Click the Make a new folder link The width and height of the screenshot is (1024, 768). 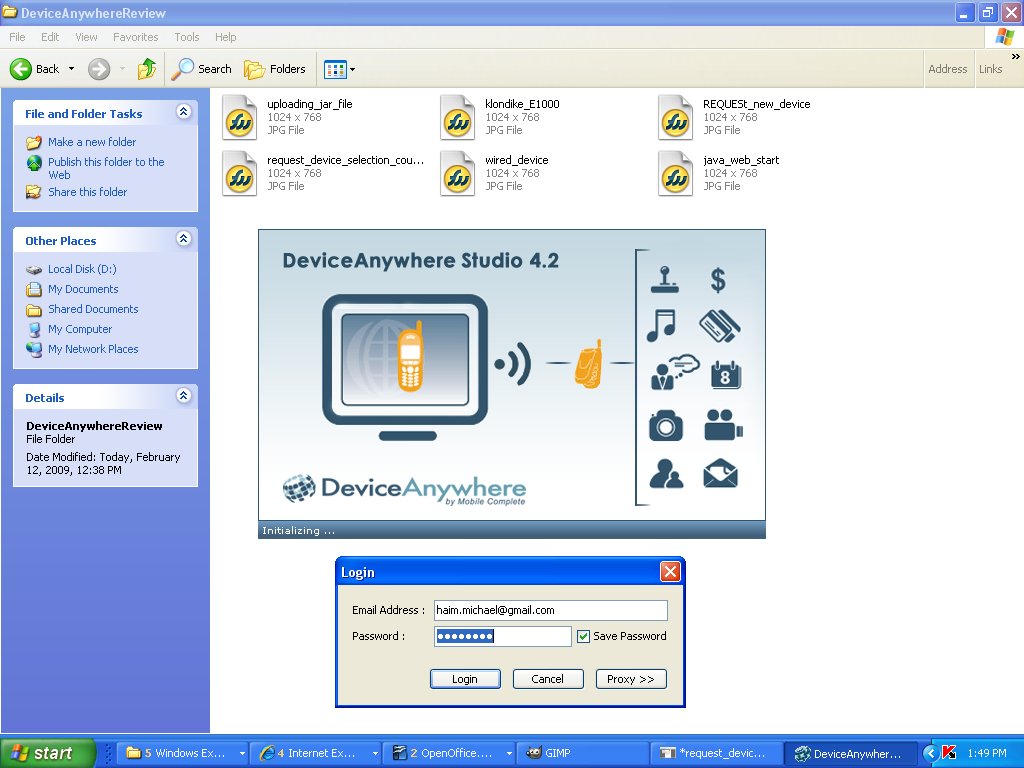(x=92, y=142)
